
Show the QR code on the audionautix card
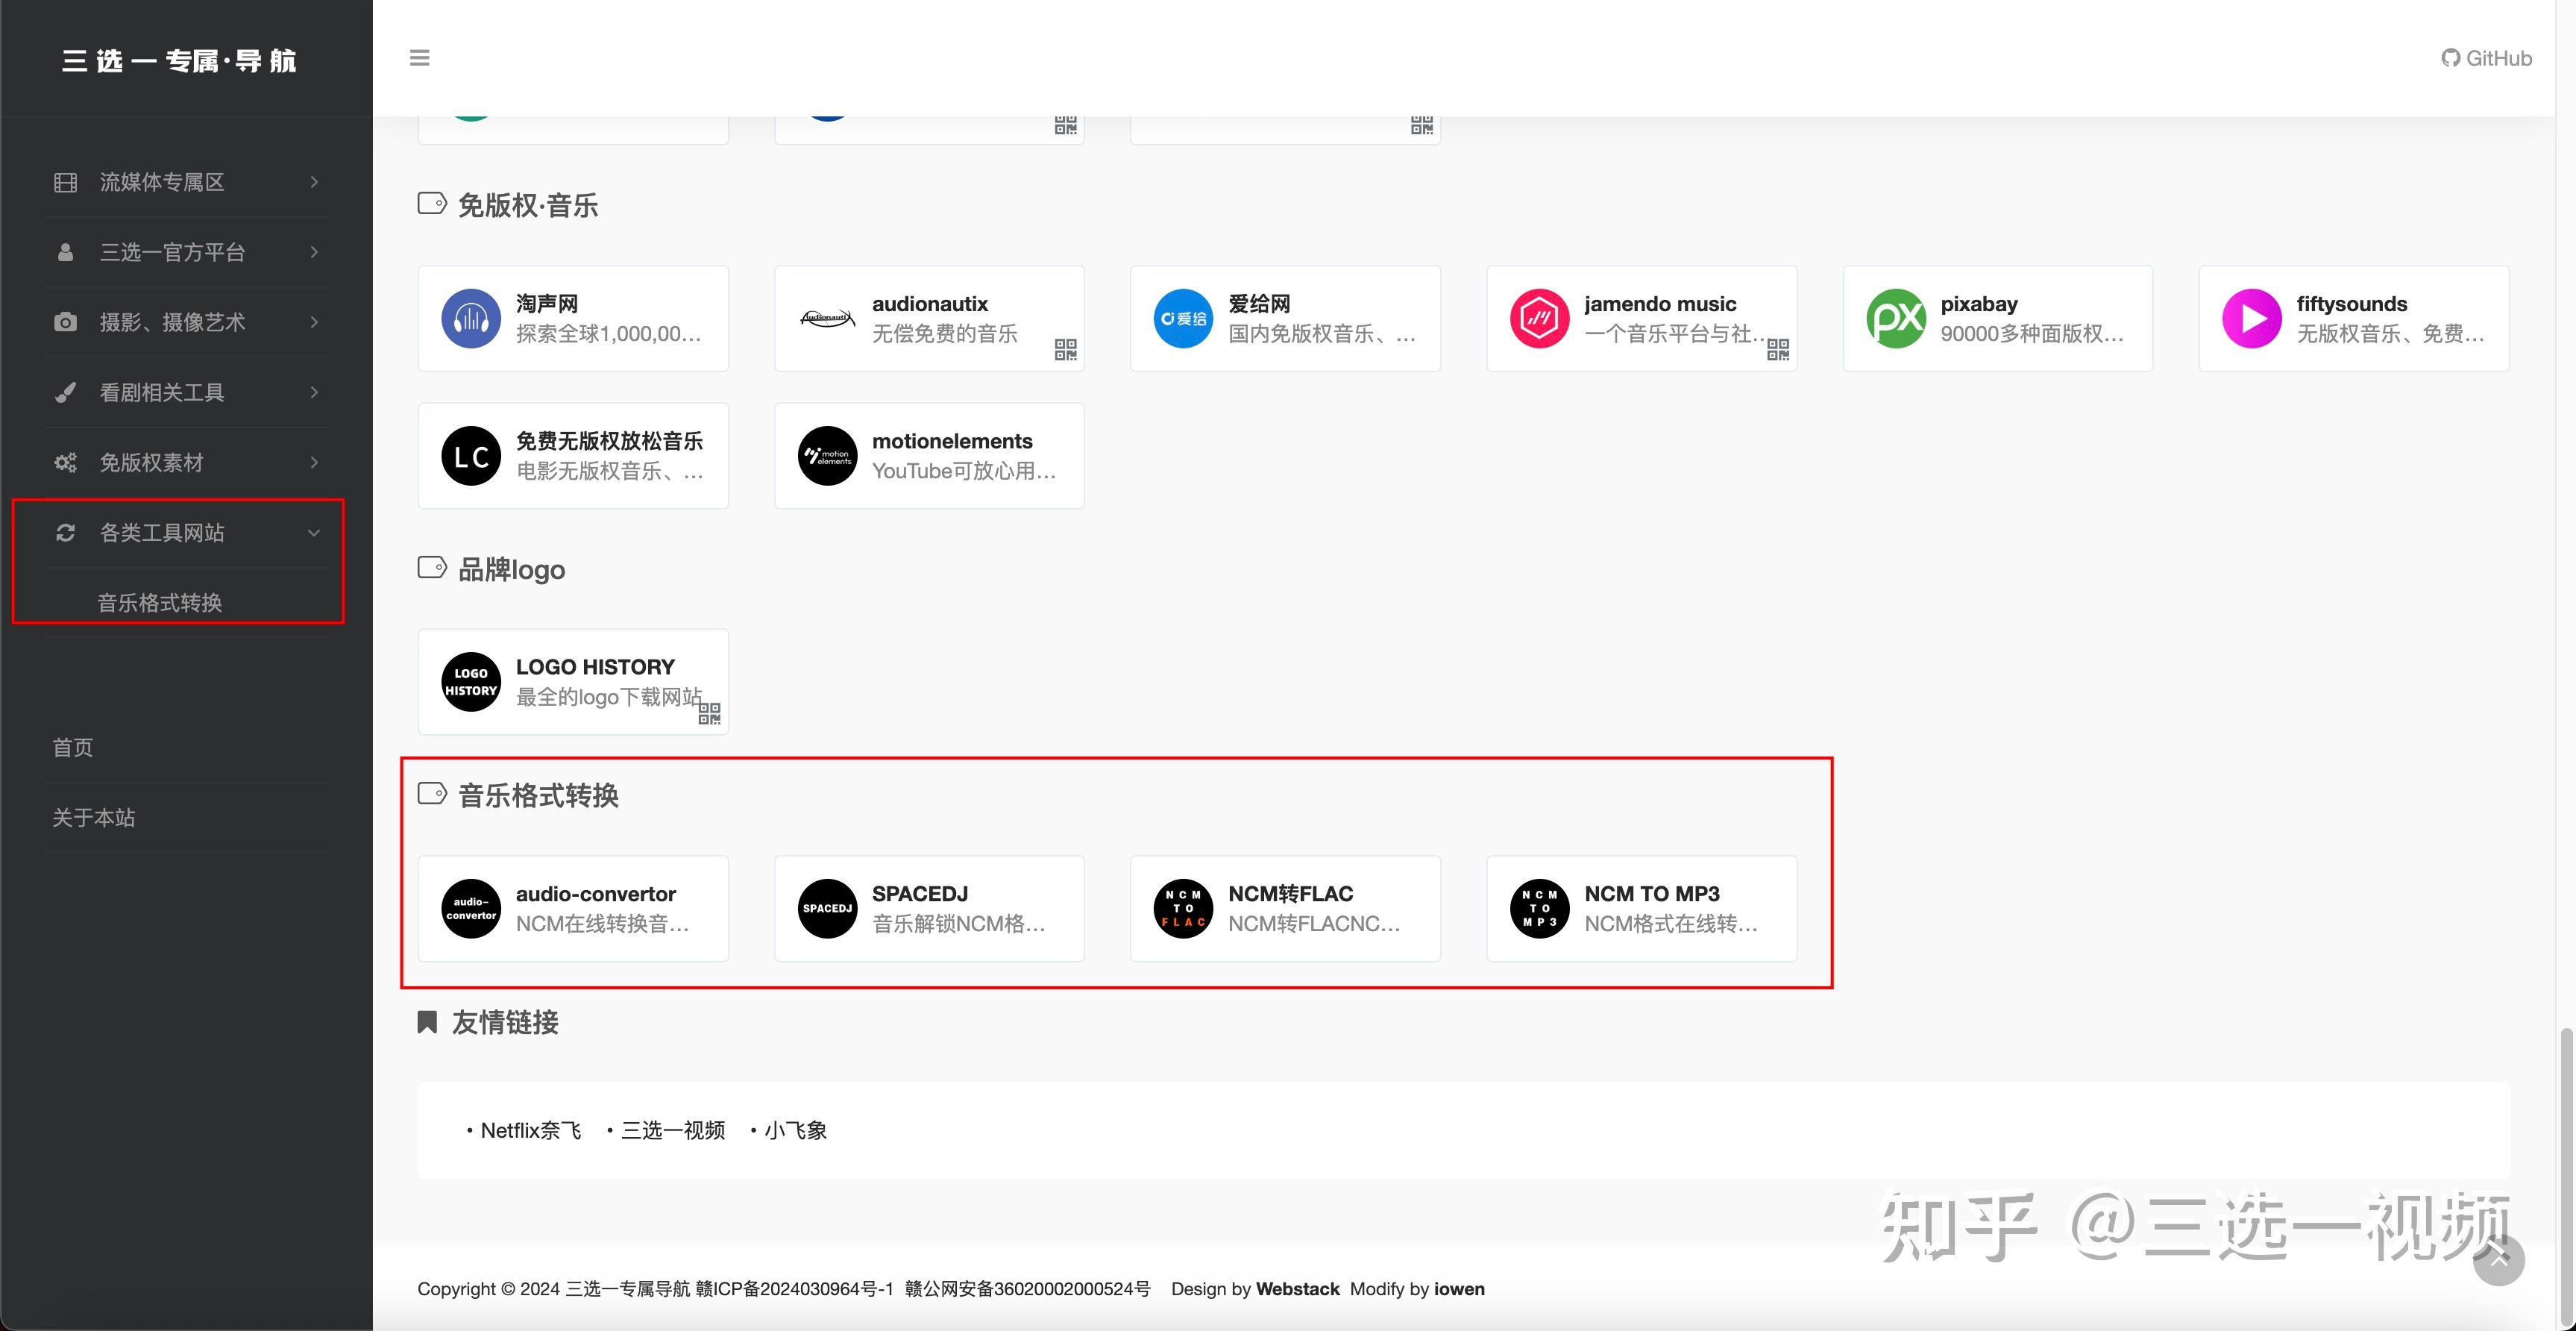click(x=1066, y=349)
